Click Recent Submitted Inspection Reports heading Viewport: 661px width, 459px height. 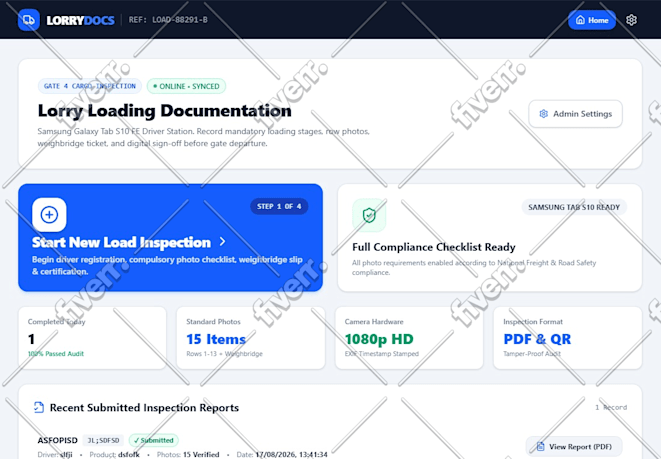pyautogui.click(x=144, y=408)
